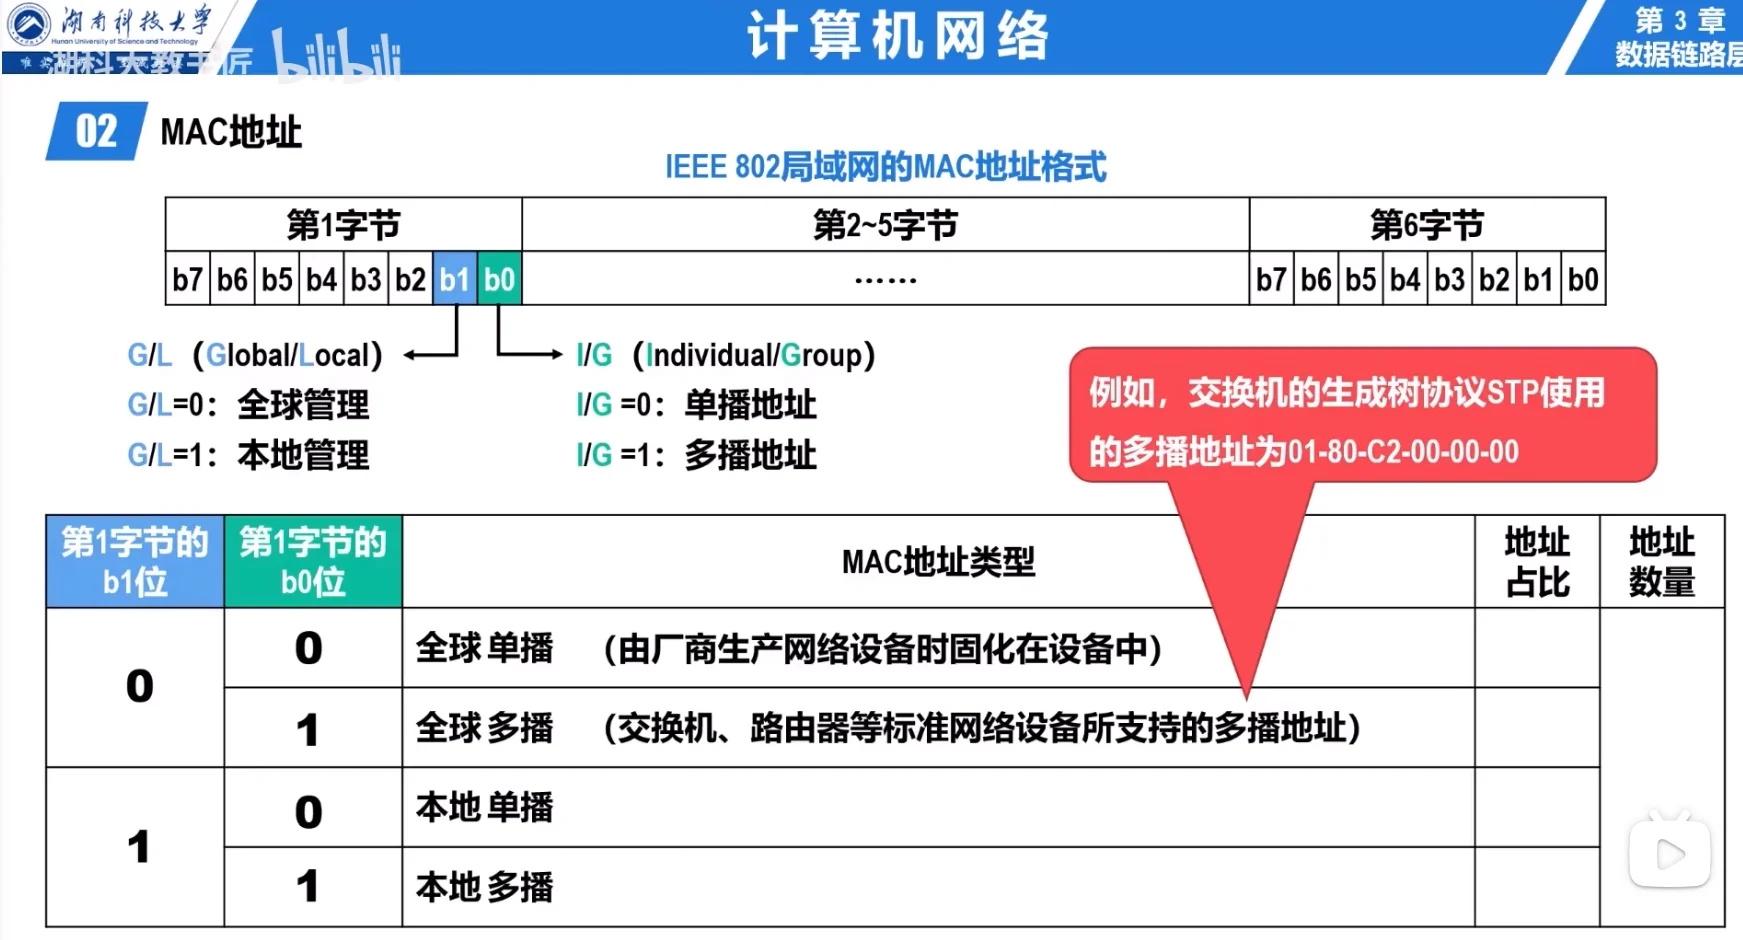The width and height of the screenshot is (1743, 940).
Task: Click the 第1字节的b1位 blue column header
Action: pyautogui.click(x=135, y=562)
